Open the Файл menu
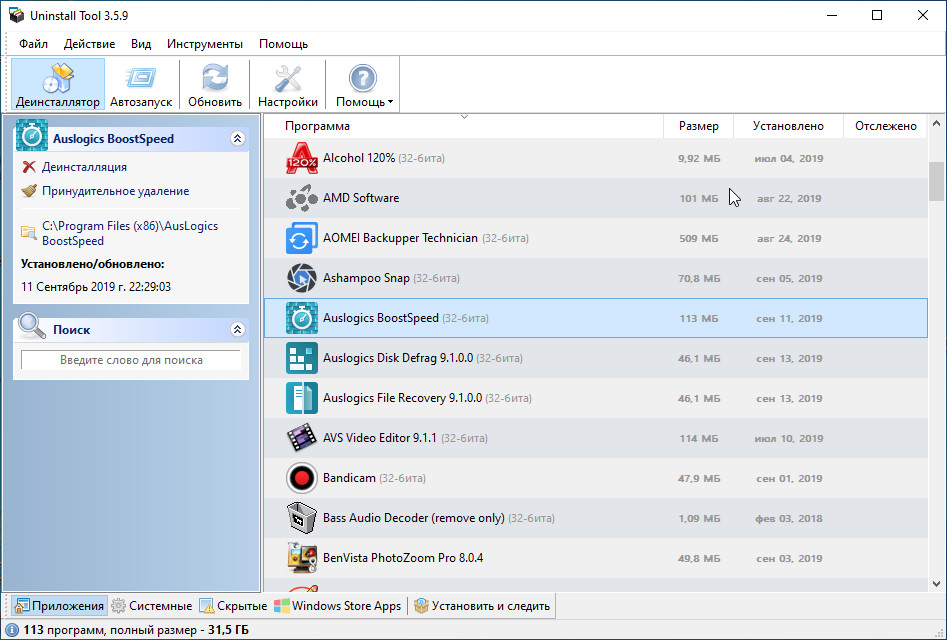This screenshot has height=640, width=947. (33, 44)
